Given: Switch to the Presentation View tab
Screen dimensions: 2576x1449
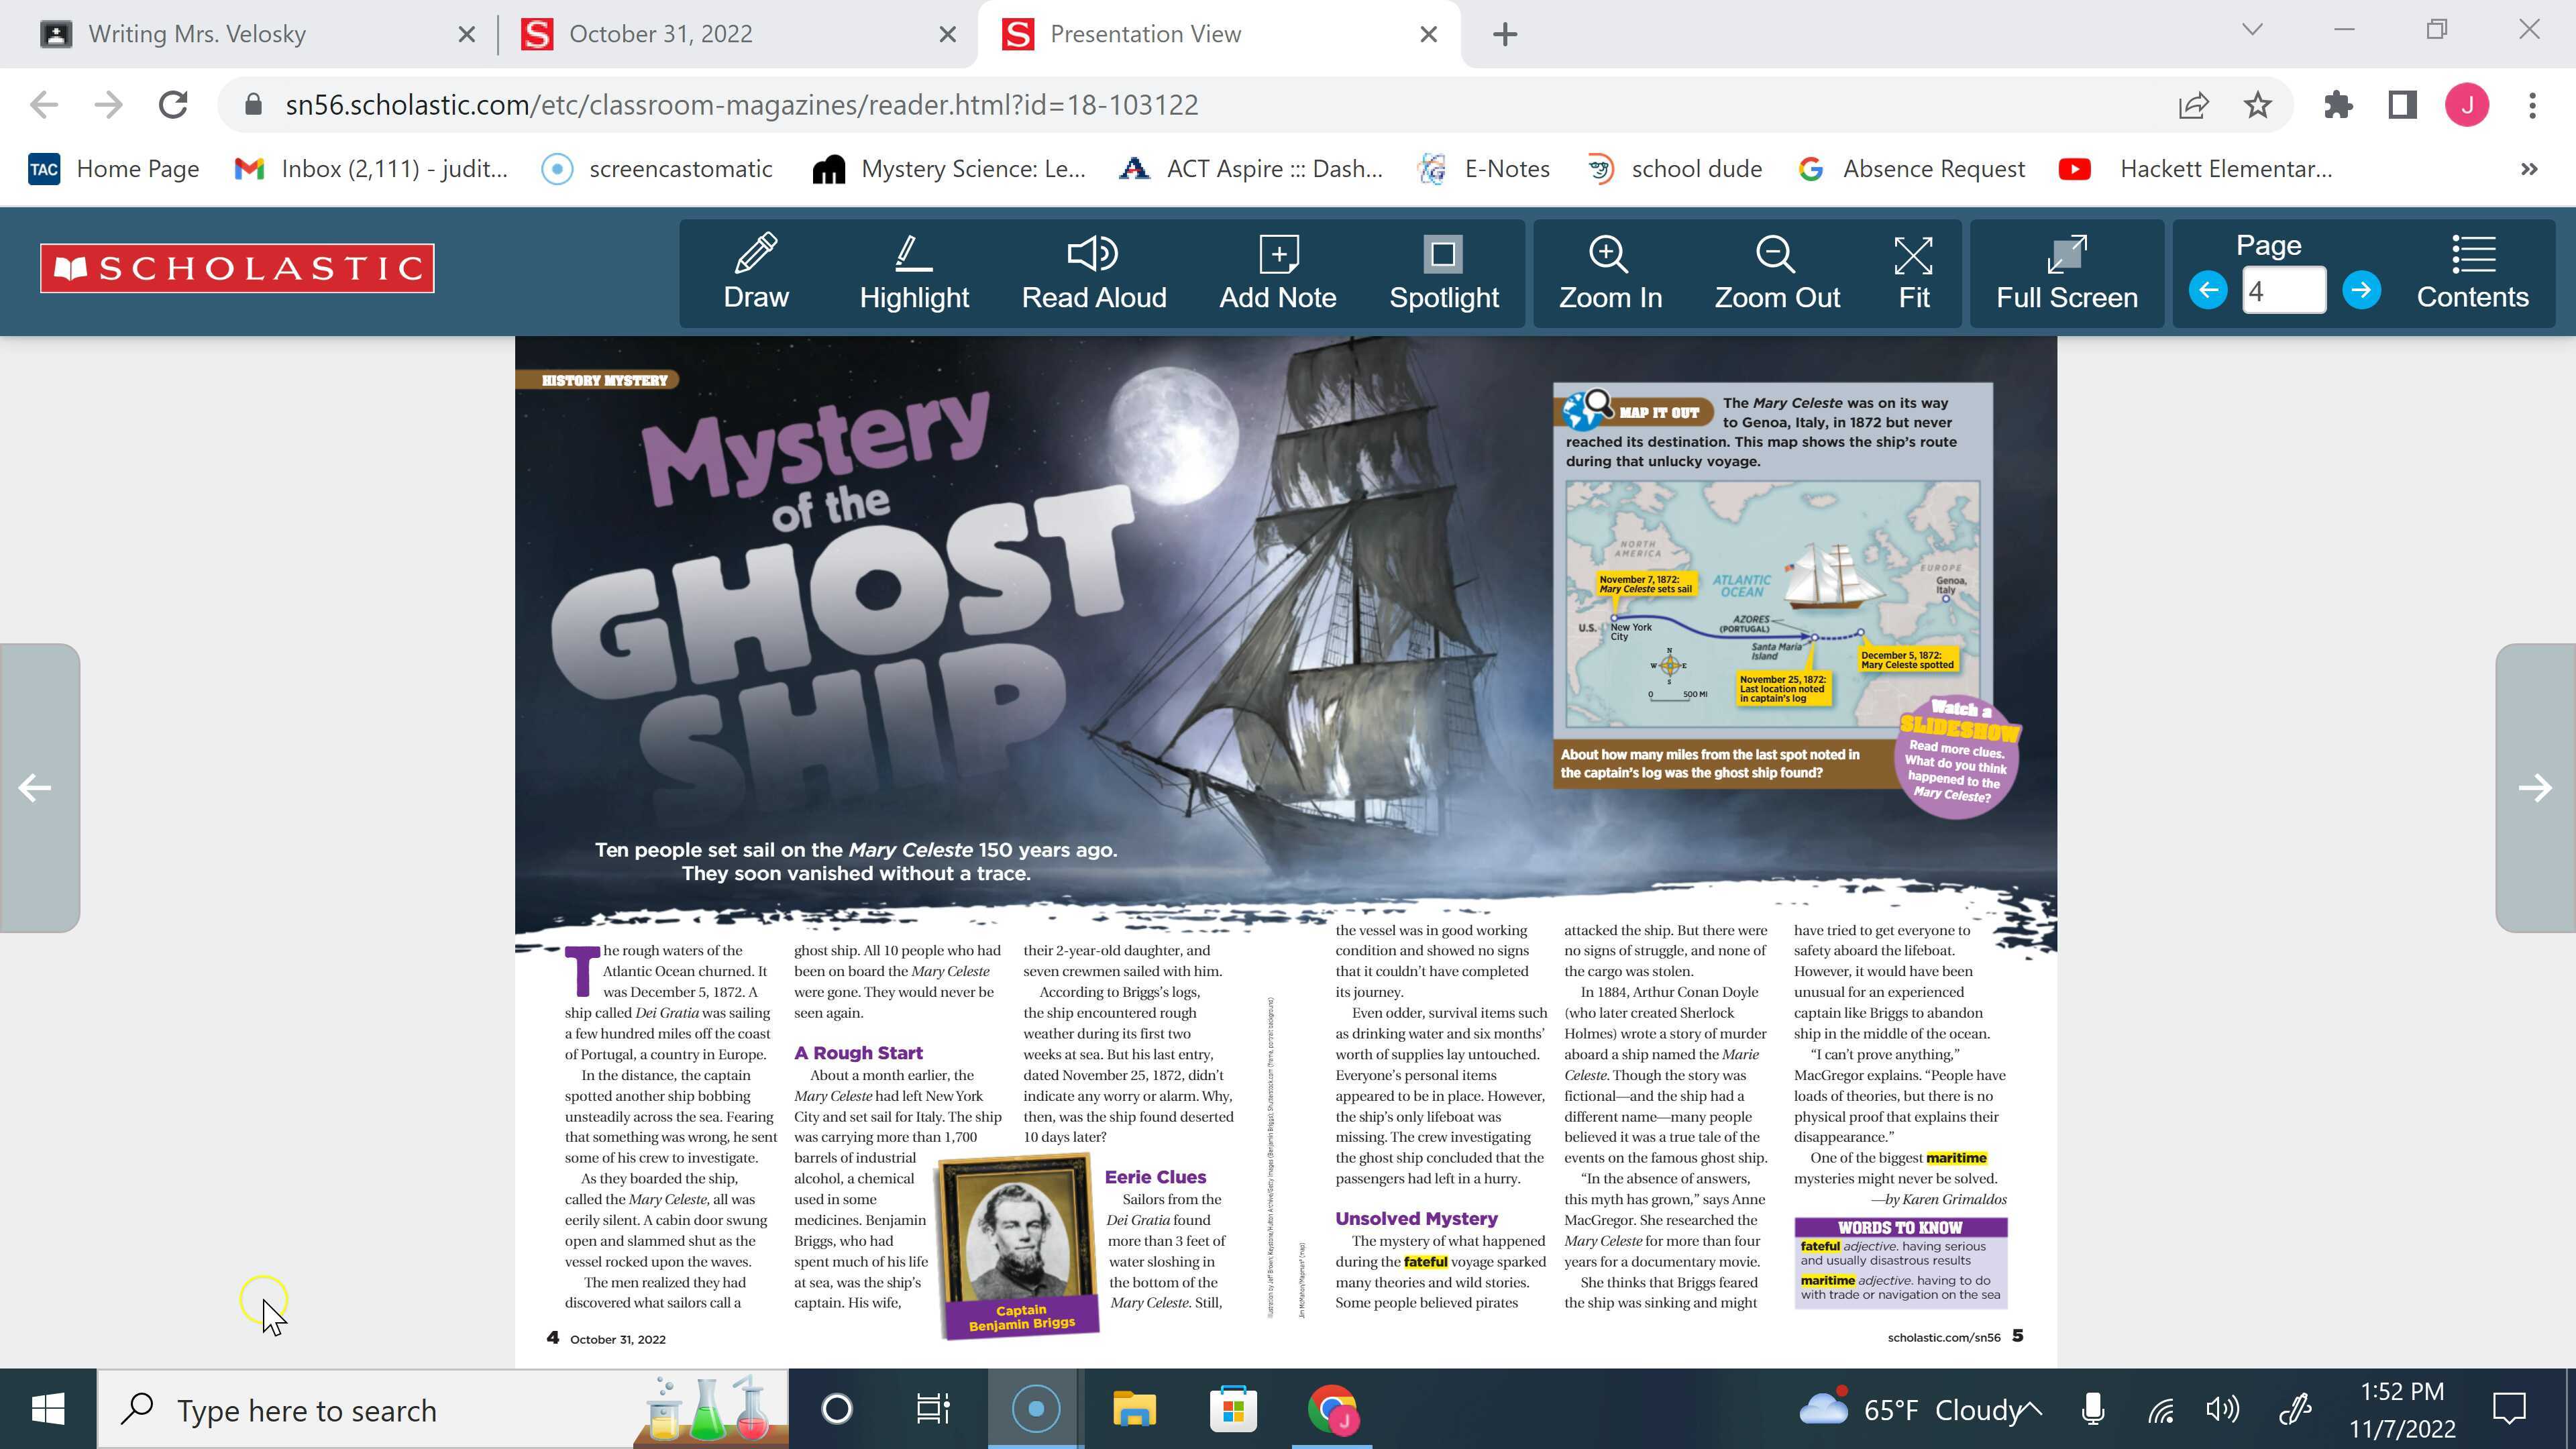Looking at the screenshot, I should tap(1145, 33).
